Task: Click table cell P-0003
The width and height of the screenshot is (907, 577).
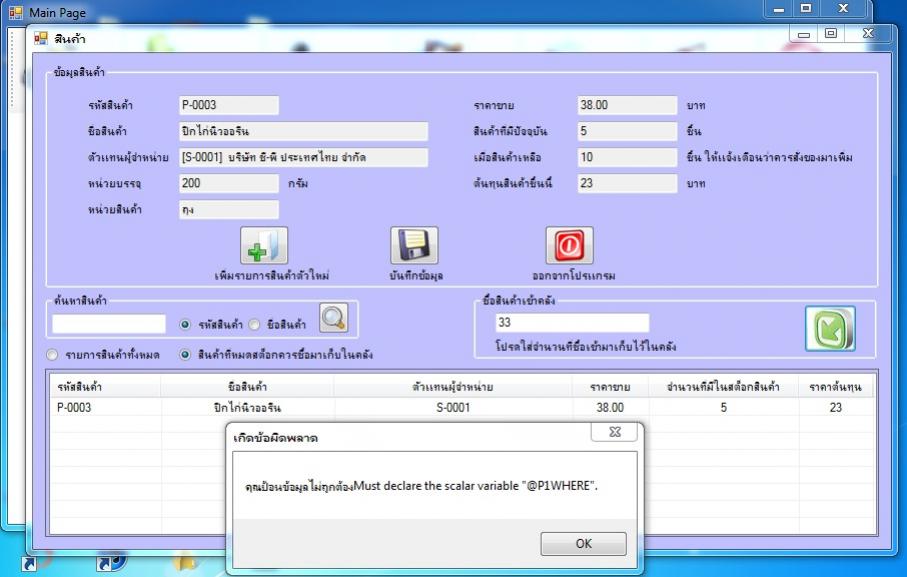Action: pos(73,408)
